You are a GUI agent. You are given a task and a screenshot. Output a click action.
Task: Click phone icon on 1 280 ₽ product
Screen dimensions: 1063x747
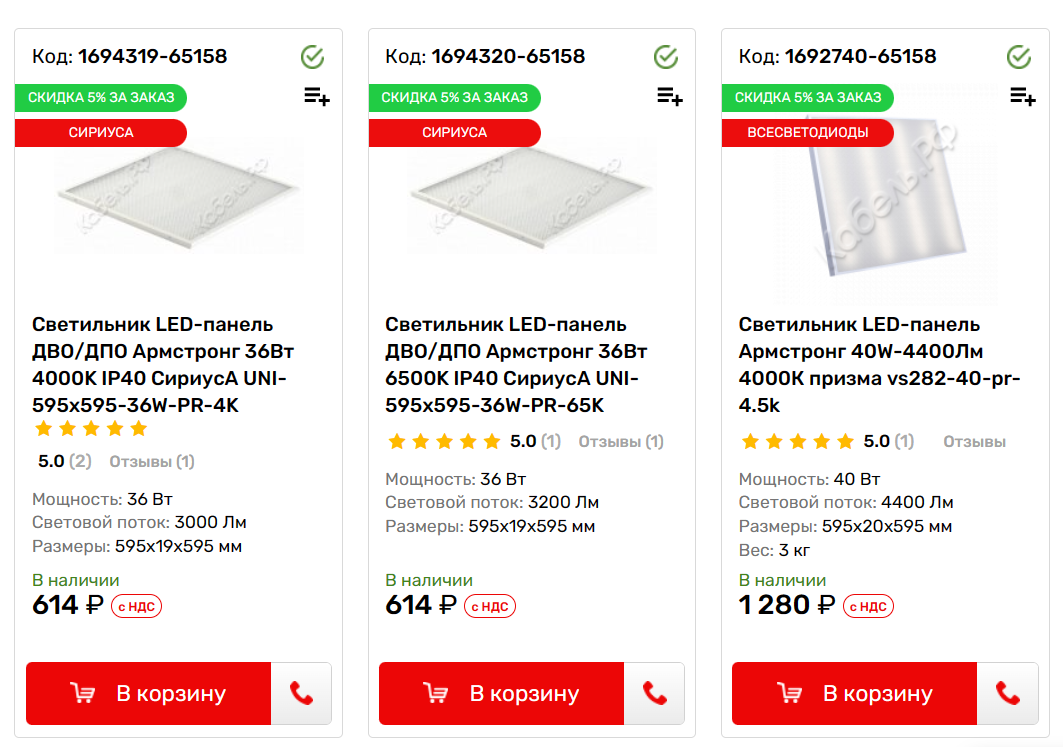[x=1007, y=693]
